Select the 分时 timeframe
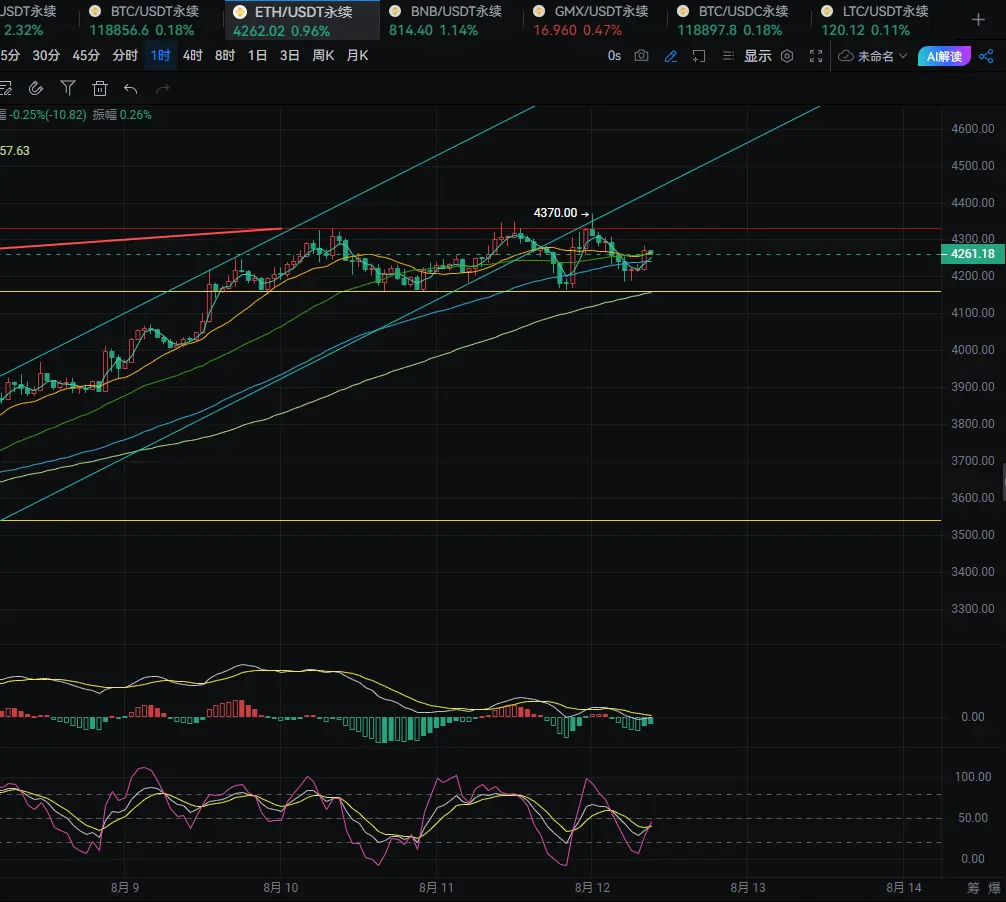The height and width of the screenshot is (902, 1006). pos(125,56)
